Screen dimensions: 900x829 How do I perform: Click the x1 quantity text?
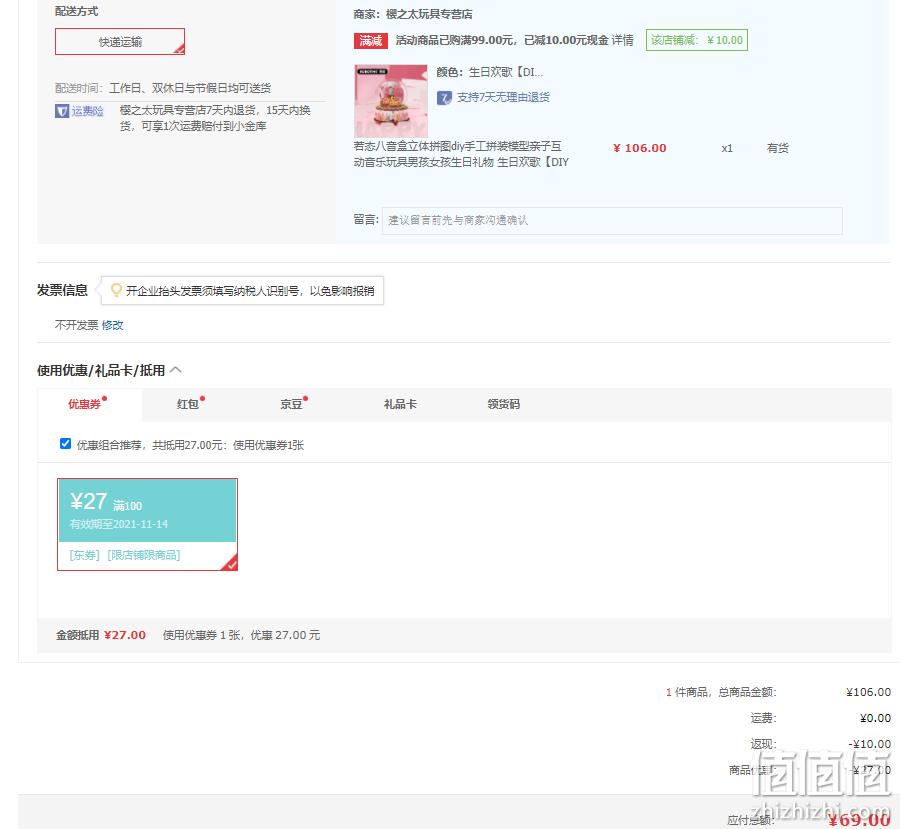(x=727, y=148)
